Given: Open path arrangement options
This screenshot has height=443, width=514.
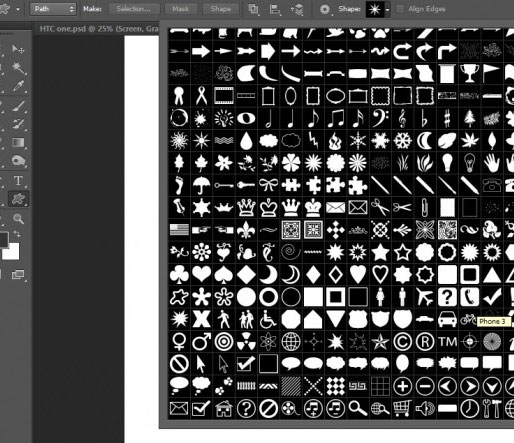Looking at the screenshot, I should (297, 9).
